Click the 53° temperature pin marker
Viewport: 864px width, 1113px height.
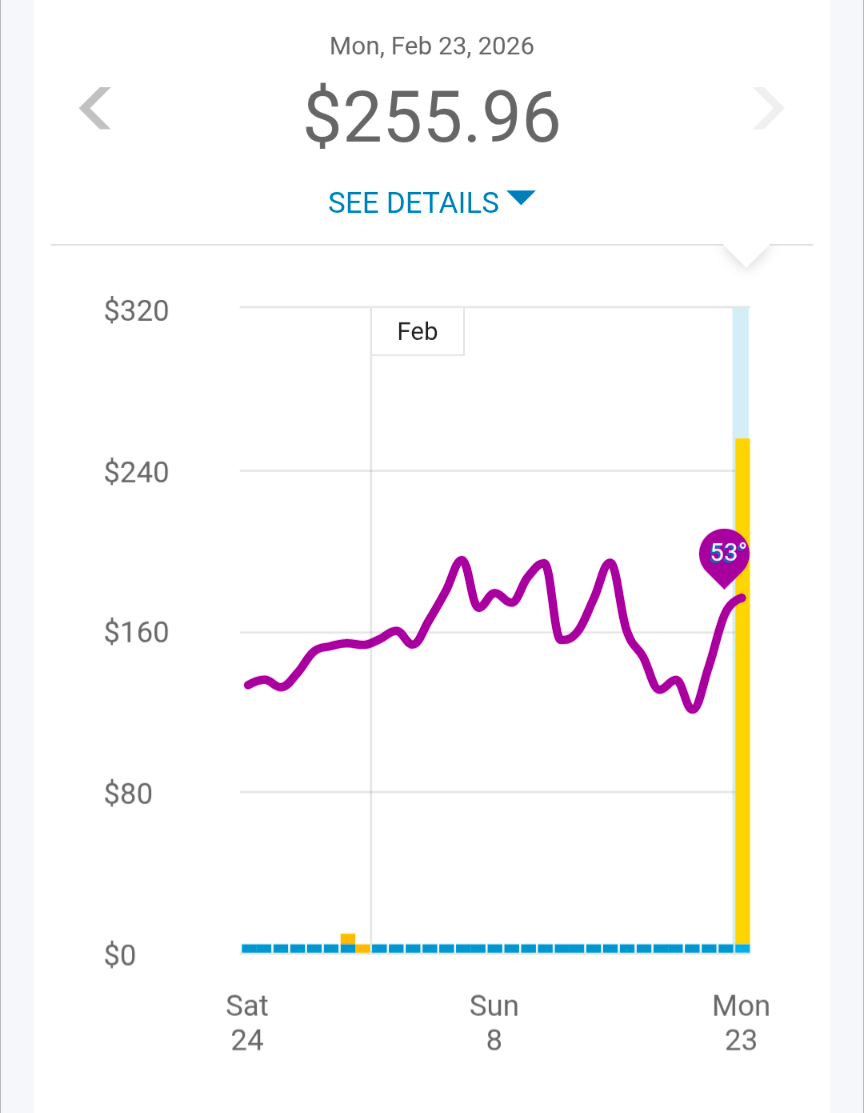click(723, 554)
